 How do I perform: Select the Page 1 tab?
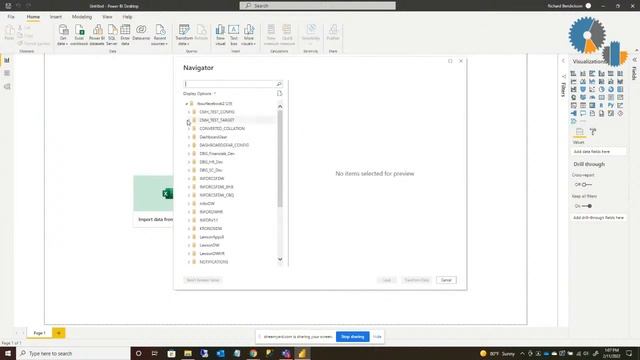(x=40, y=333)
